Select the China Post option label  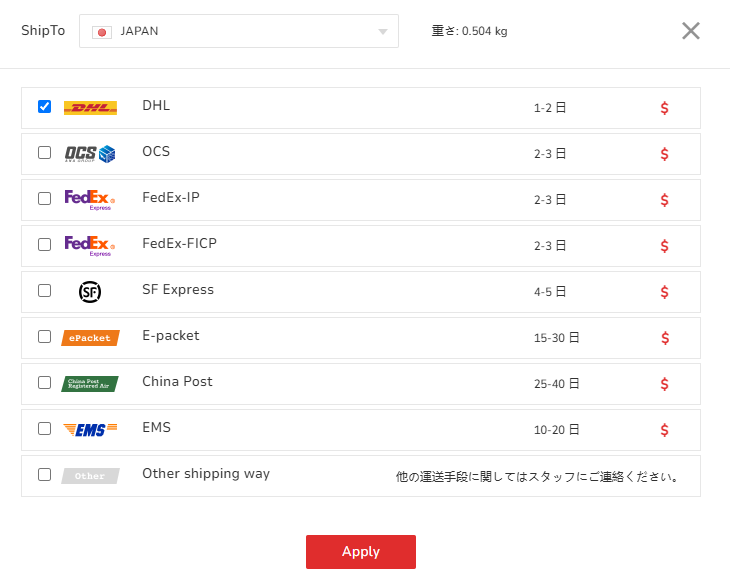(x=177, y=382)
